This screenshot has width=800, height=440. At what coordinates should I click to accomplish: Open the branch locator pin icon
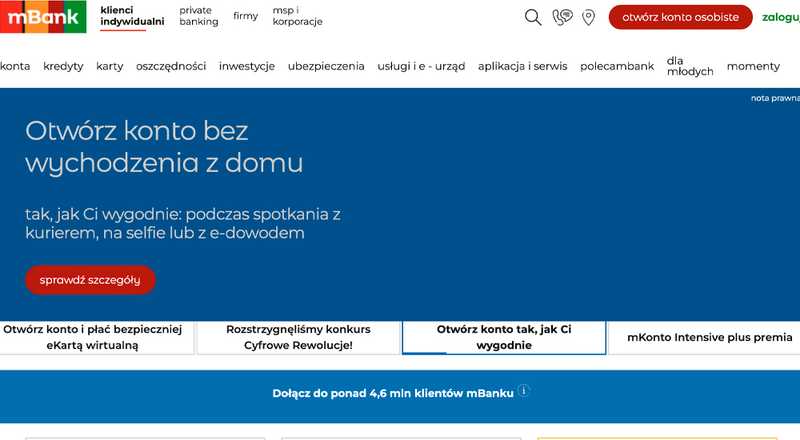coord(589,17)
